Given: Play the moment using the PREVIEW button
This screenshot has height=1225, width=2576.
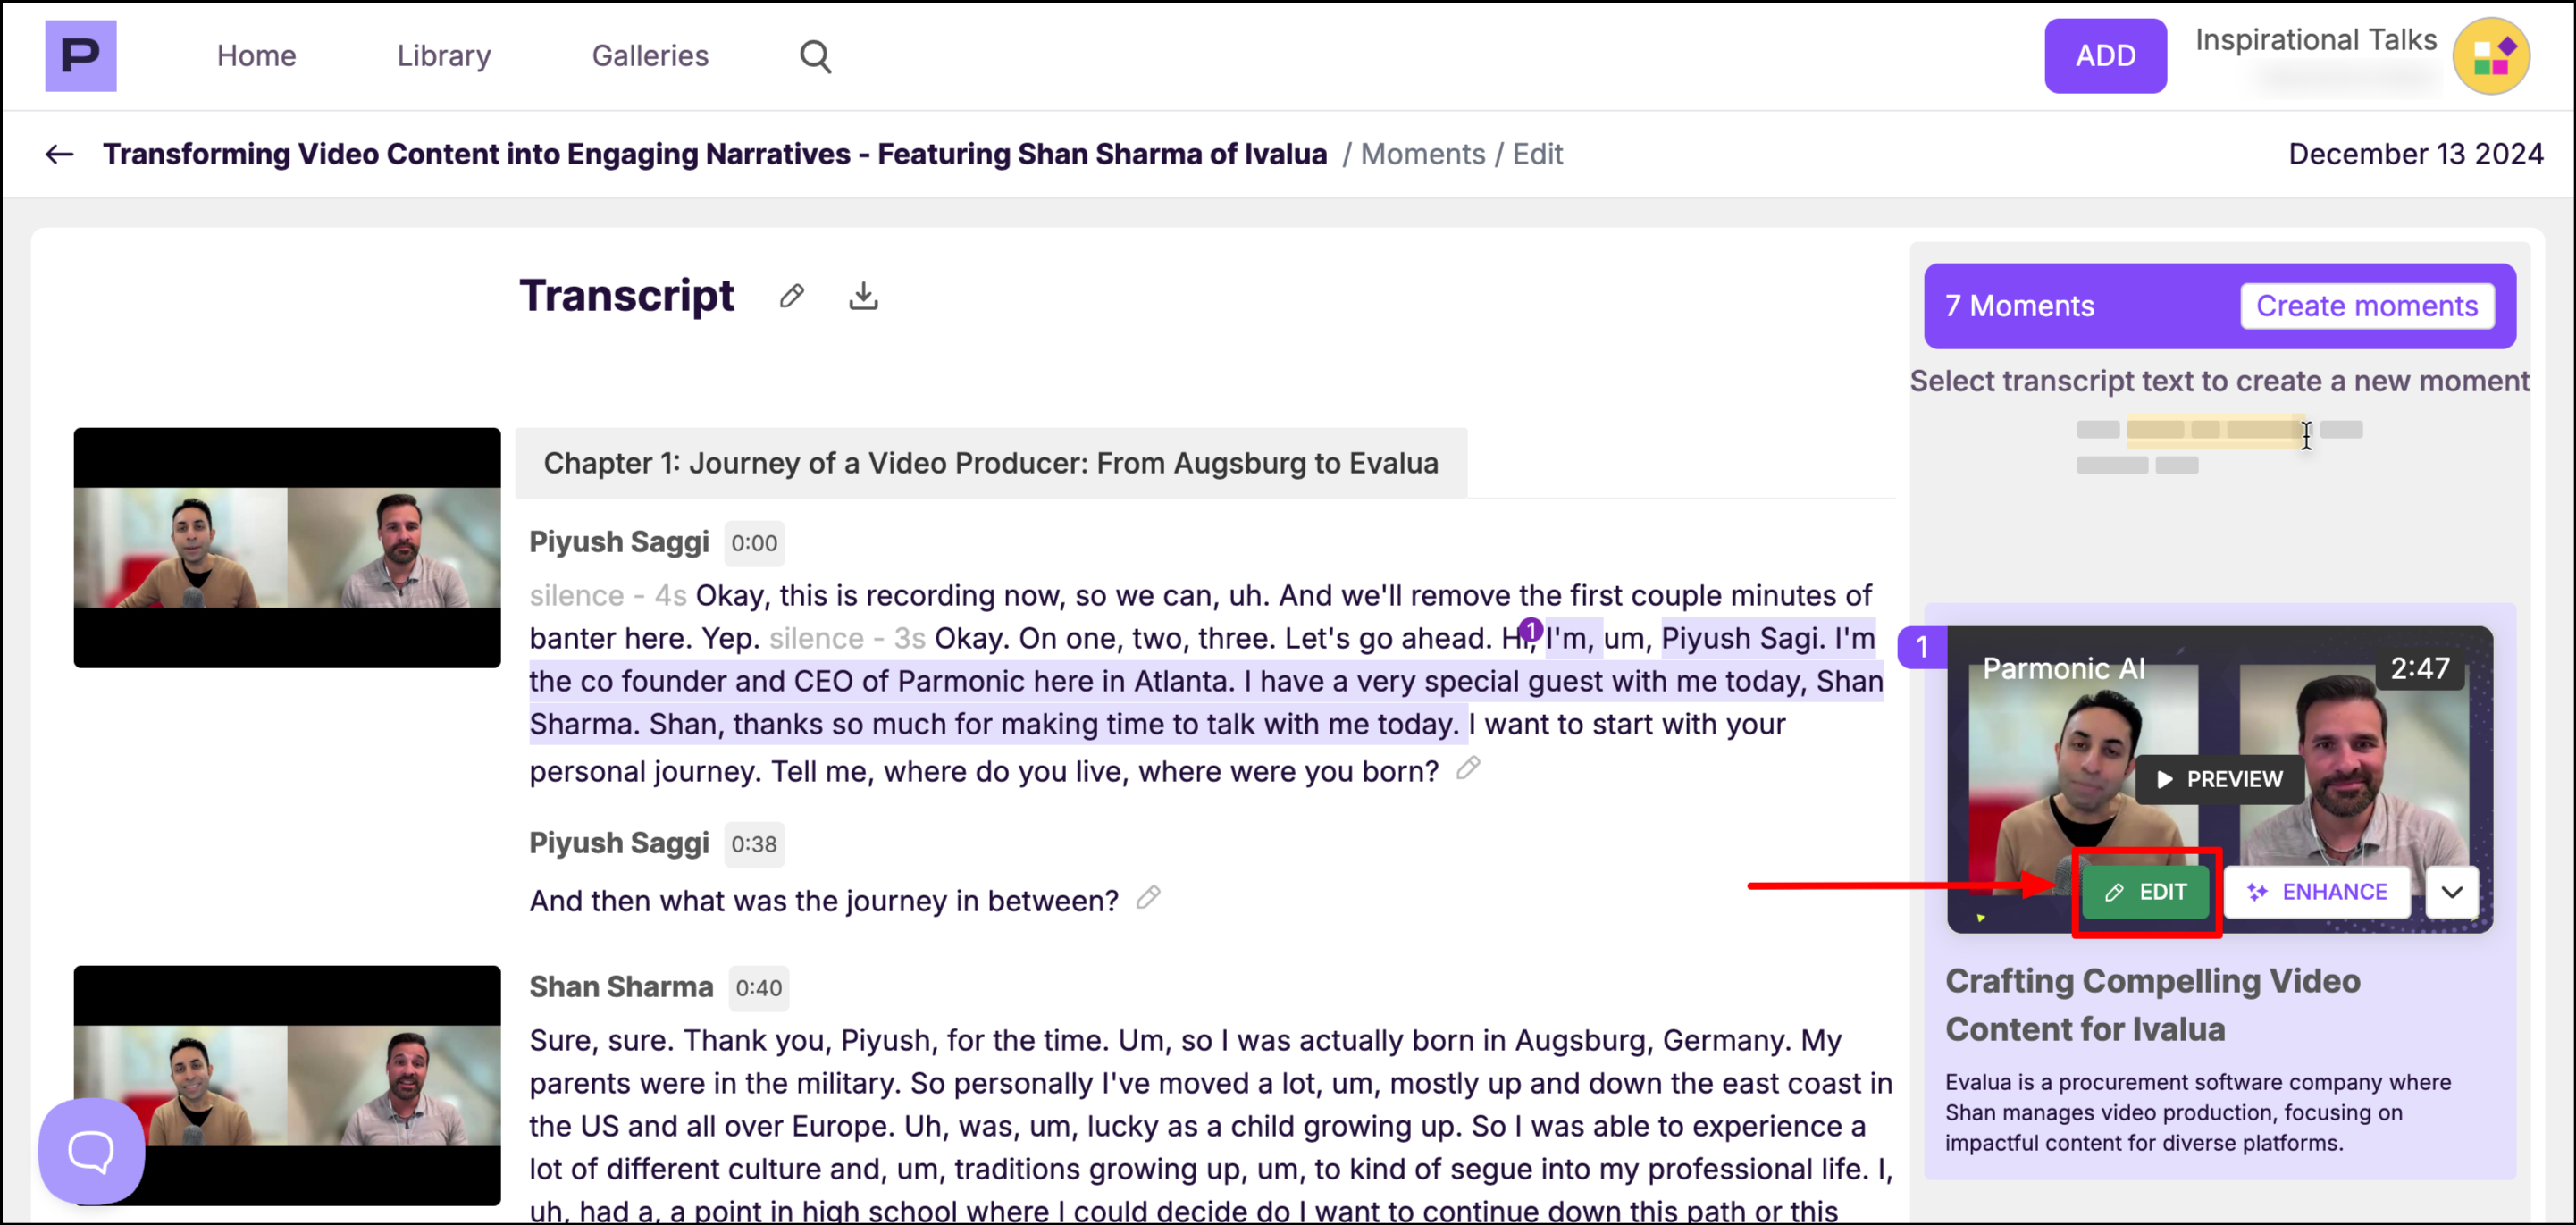Looking at the screenshot, I should (x=2219, y=779).
